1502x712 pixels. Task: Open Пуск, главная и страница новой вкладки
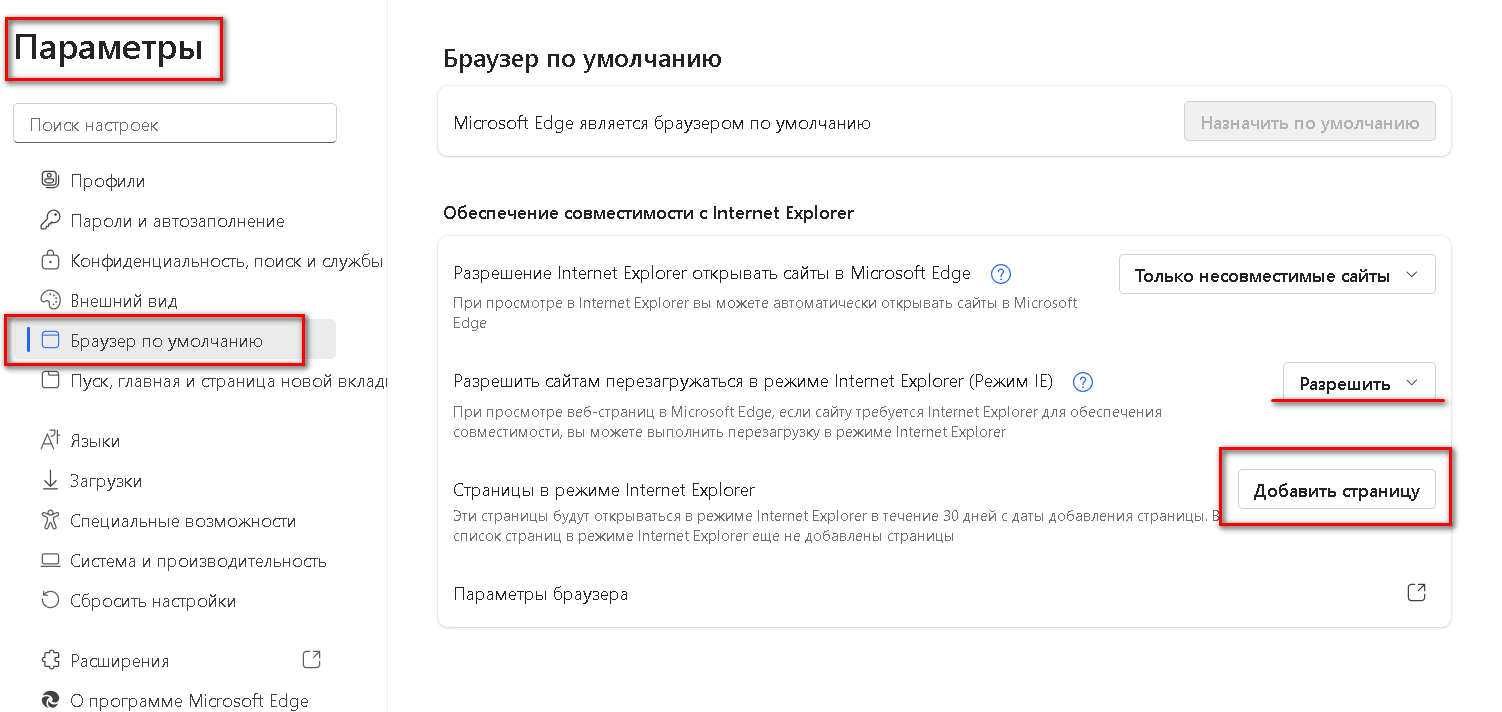point(200,382)
